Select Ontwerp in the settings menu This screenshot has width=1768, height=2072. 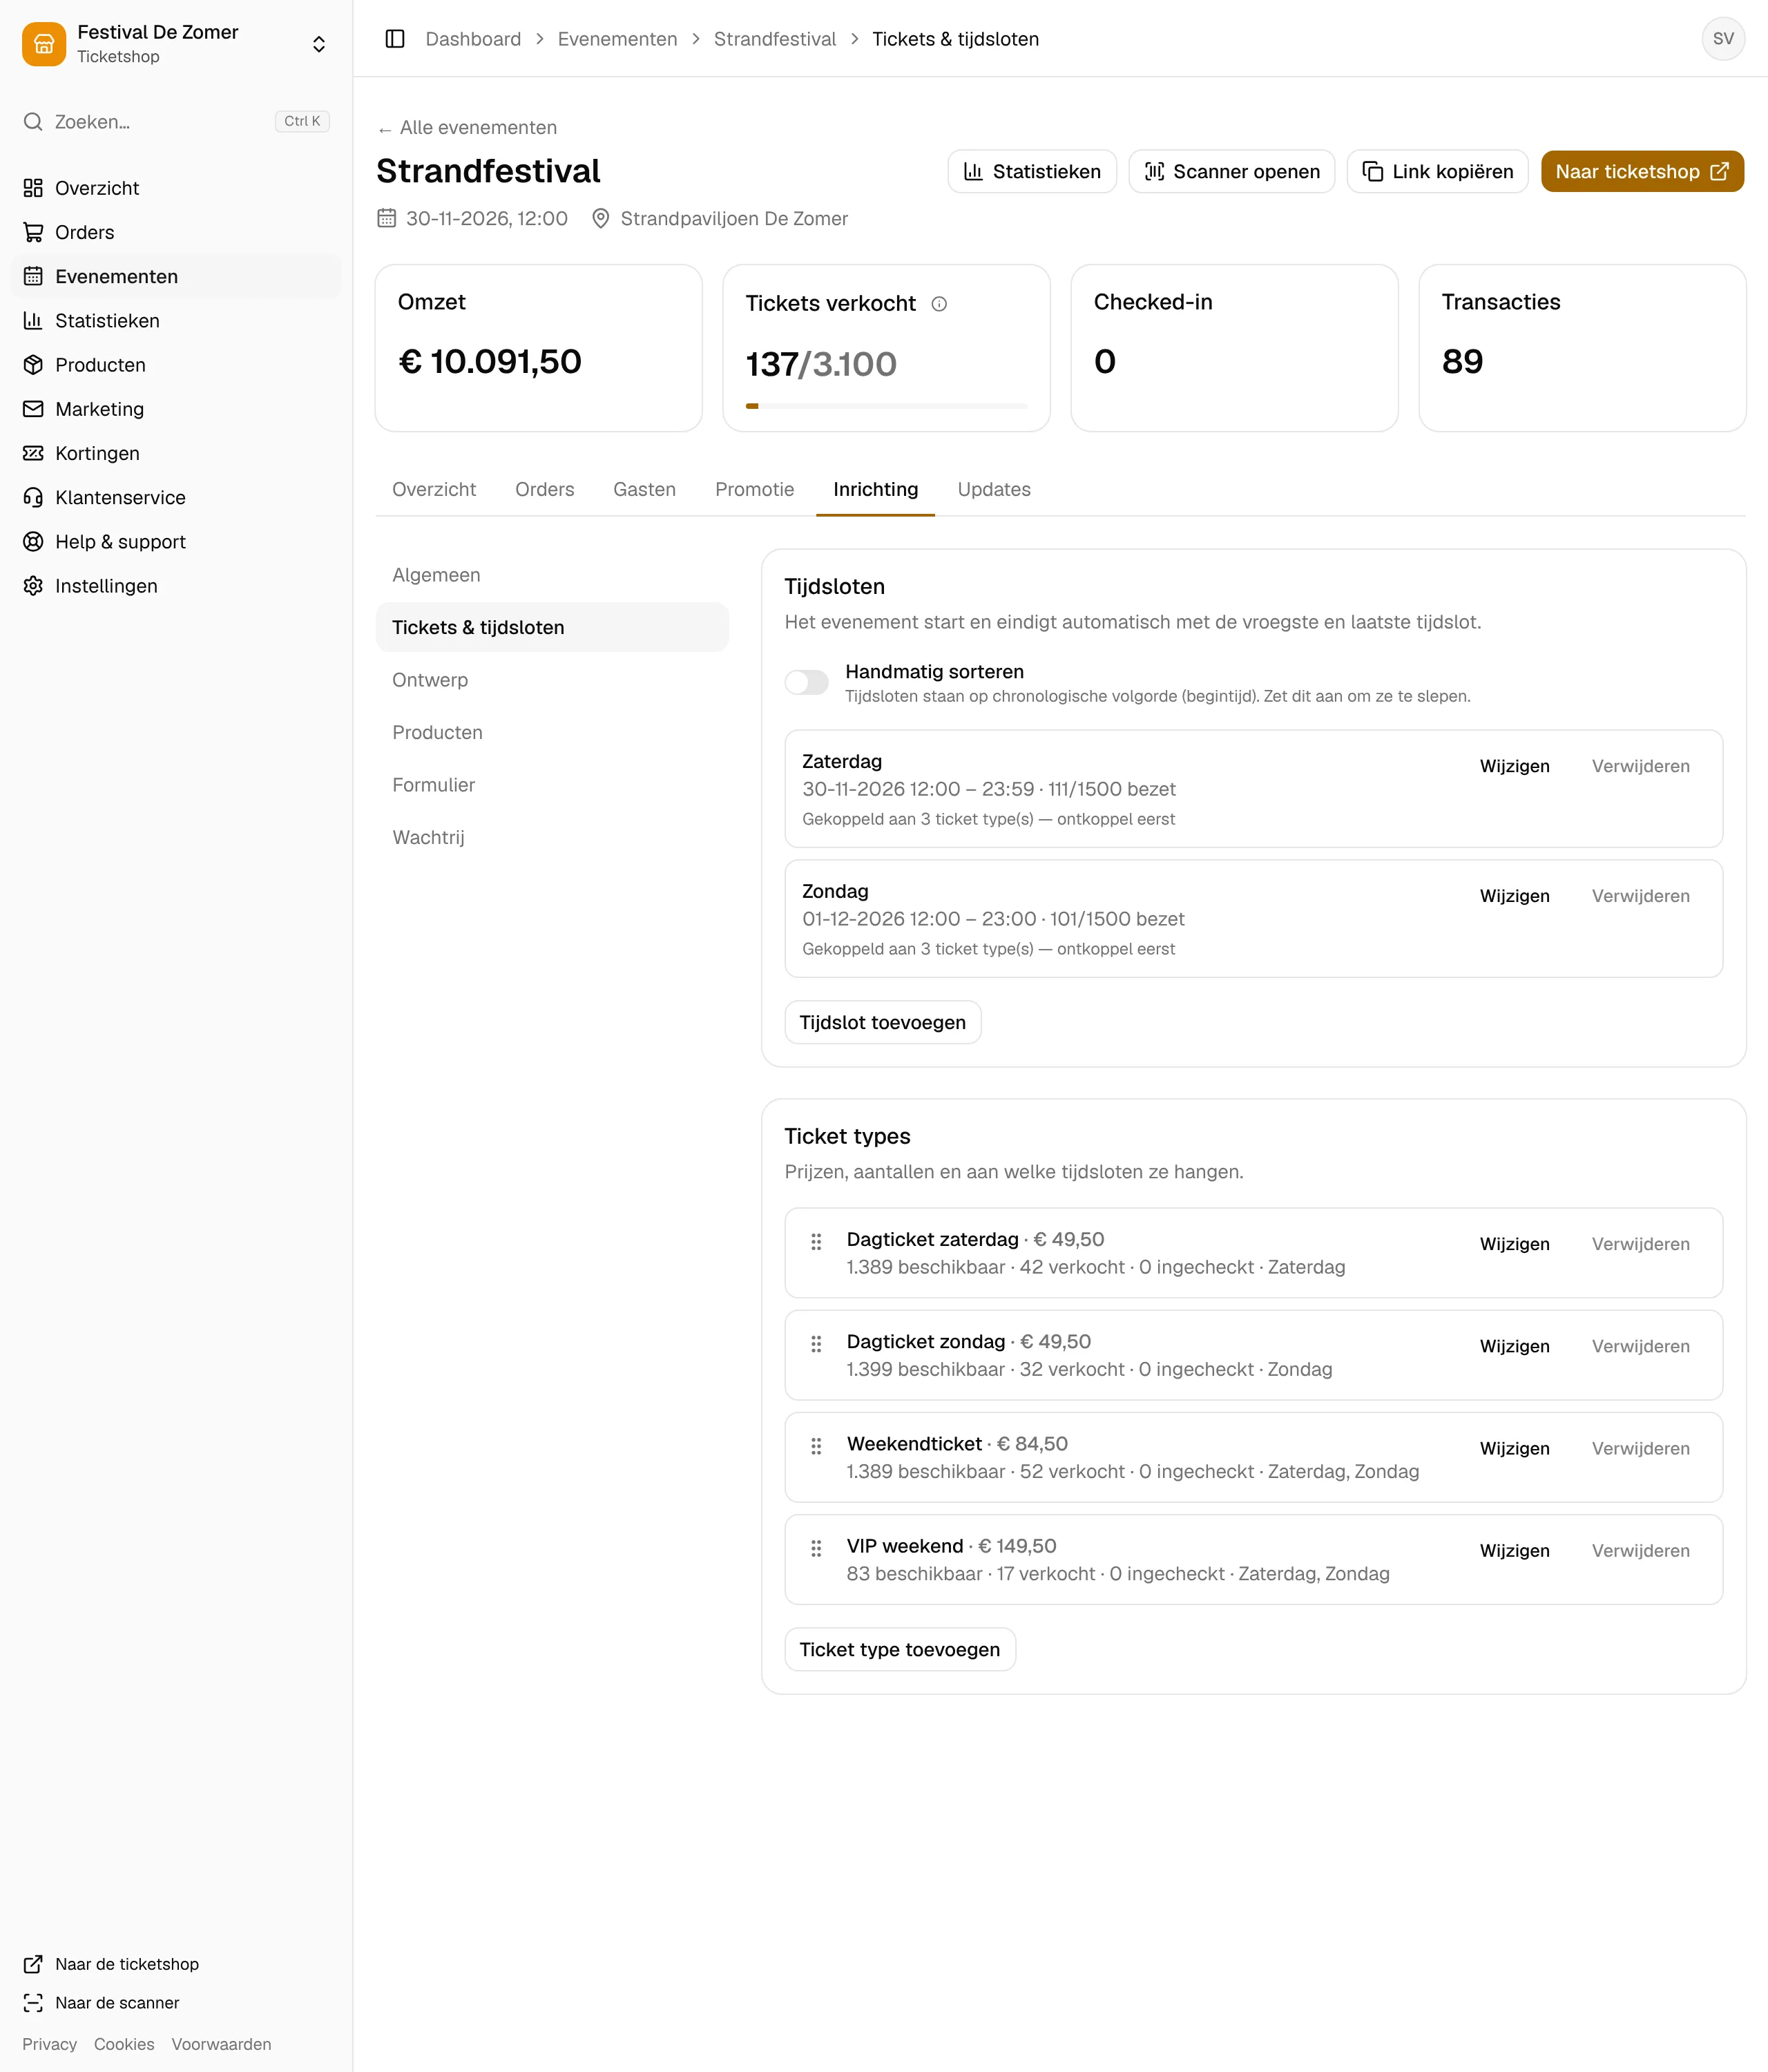(x=552, y=680)
